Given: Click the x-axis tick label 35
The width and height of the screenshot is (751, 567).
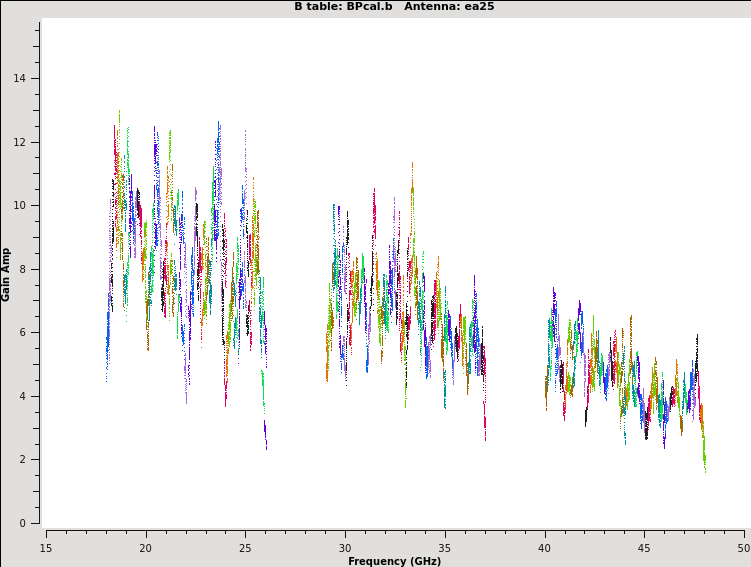Looking at the screenshot, I should [x=445, y=548].
